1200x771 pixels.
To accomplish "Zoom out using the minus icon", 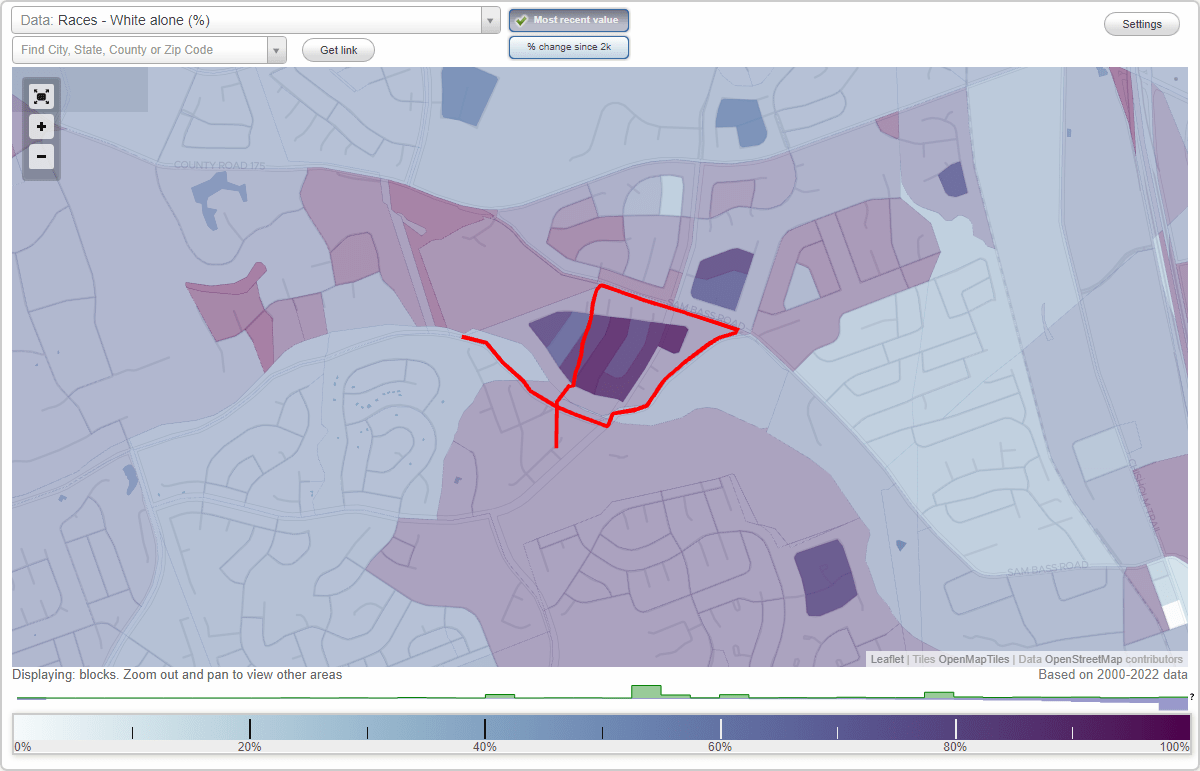I will coord(41,156).
